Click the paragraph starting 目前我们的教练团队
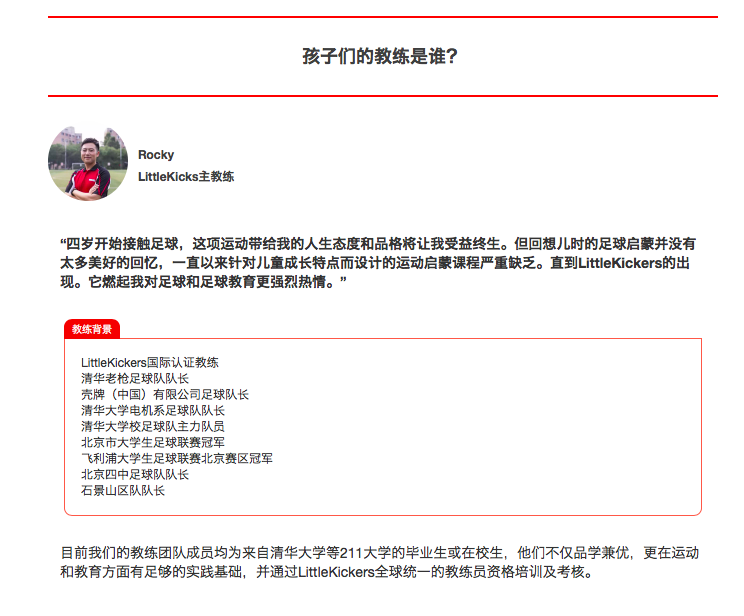 [380, 562]
